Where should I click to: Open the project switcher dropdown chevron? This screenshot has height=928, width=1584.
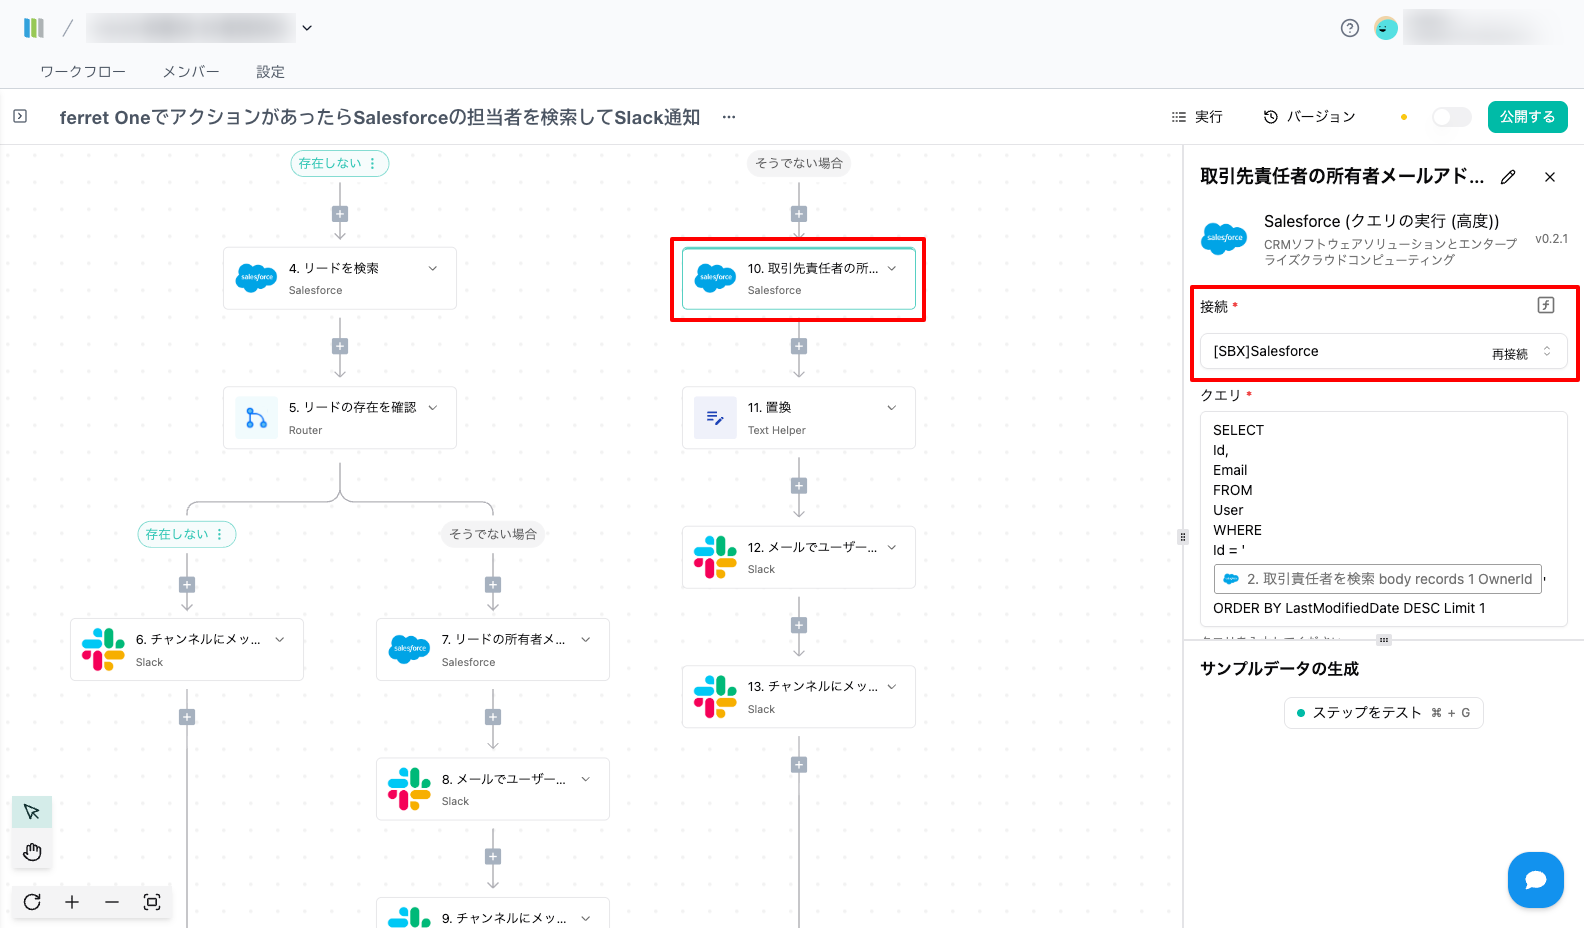click(x=307, y=28)
